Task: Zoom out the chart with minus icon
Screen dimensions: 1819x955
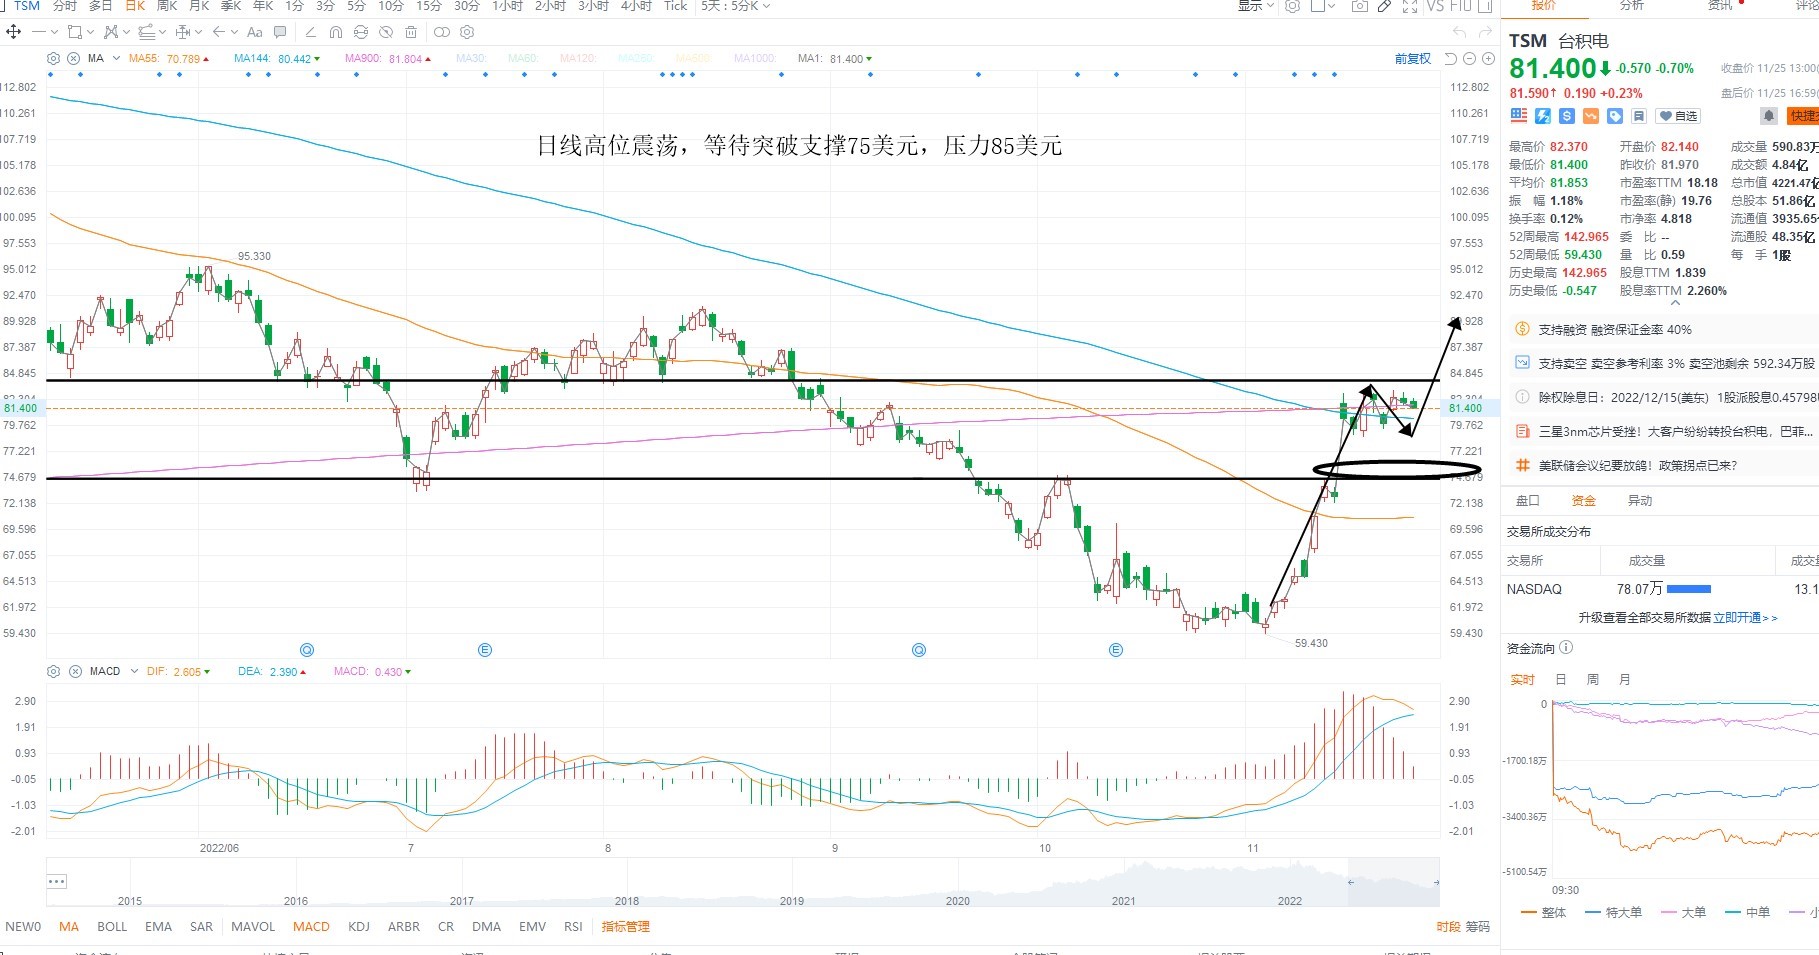Action: click(1470, 59)
